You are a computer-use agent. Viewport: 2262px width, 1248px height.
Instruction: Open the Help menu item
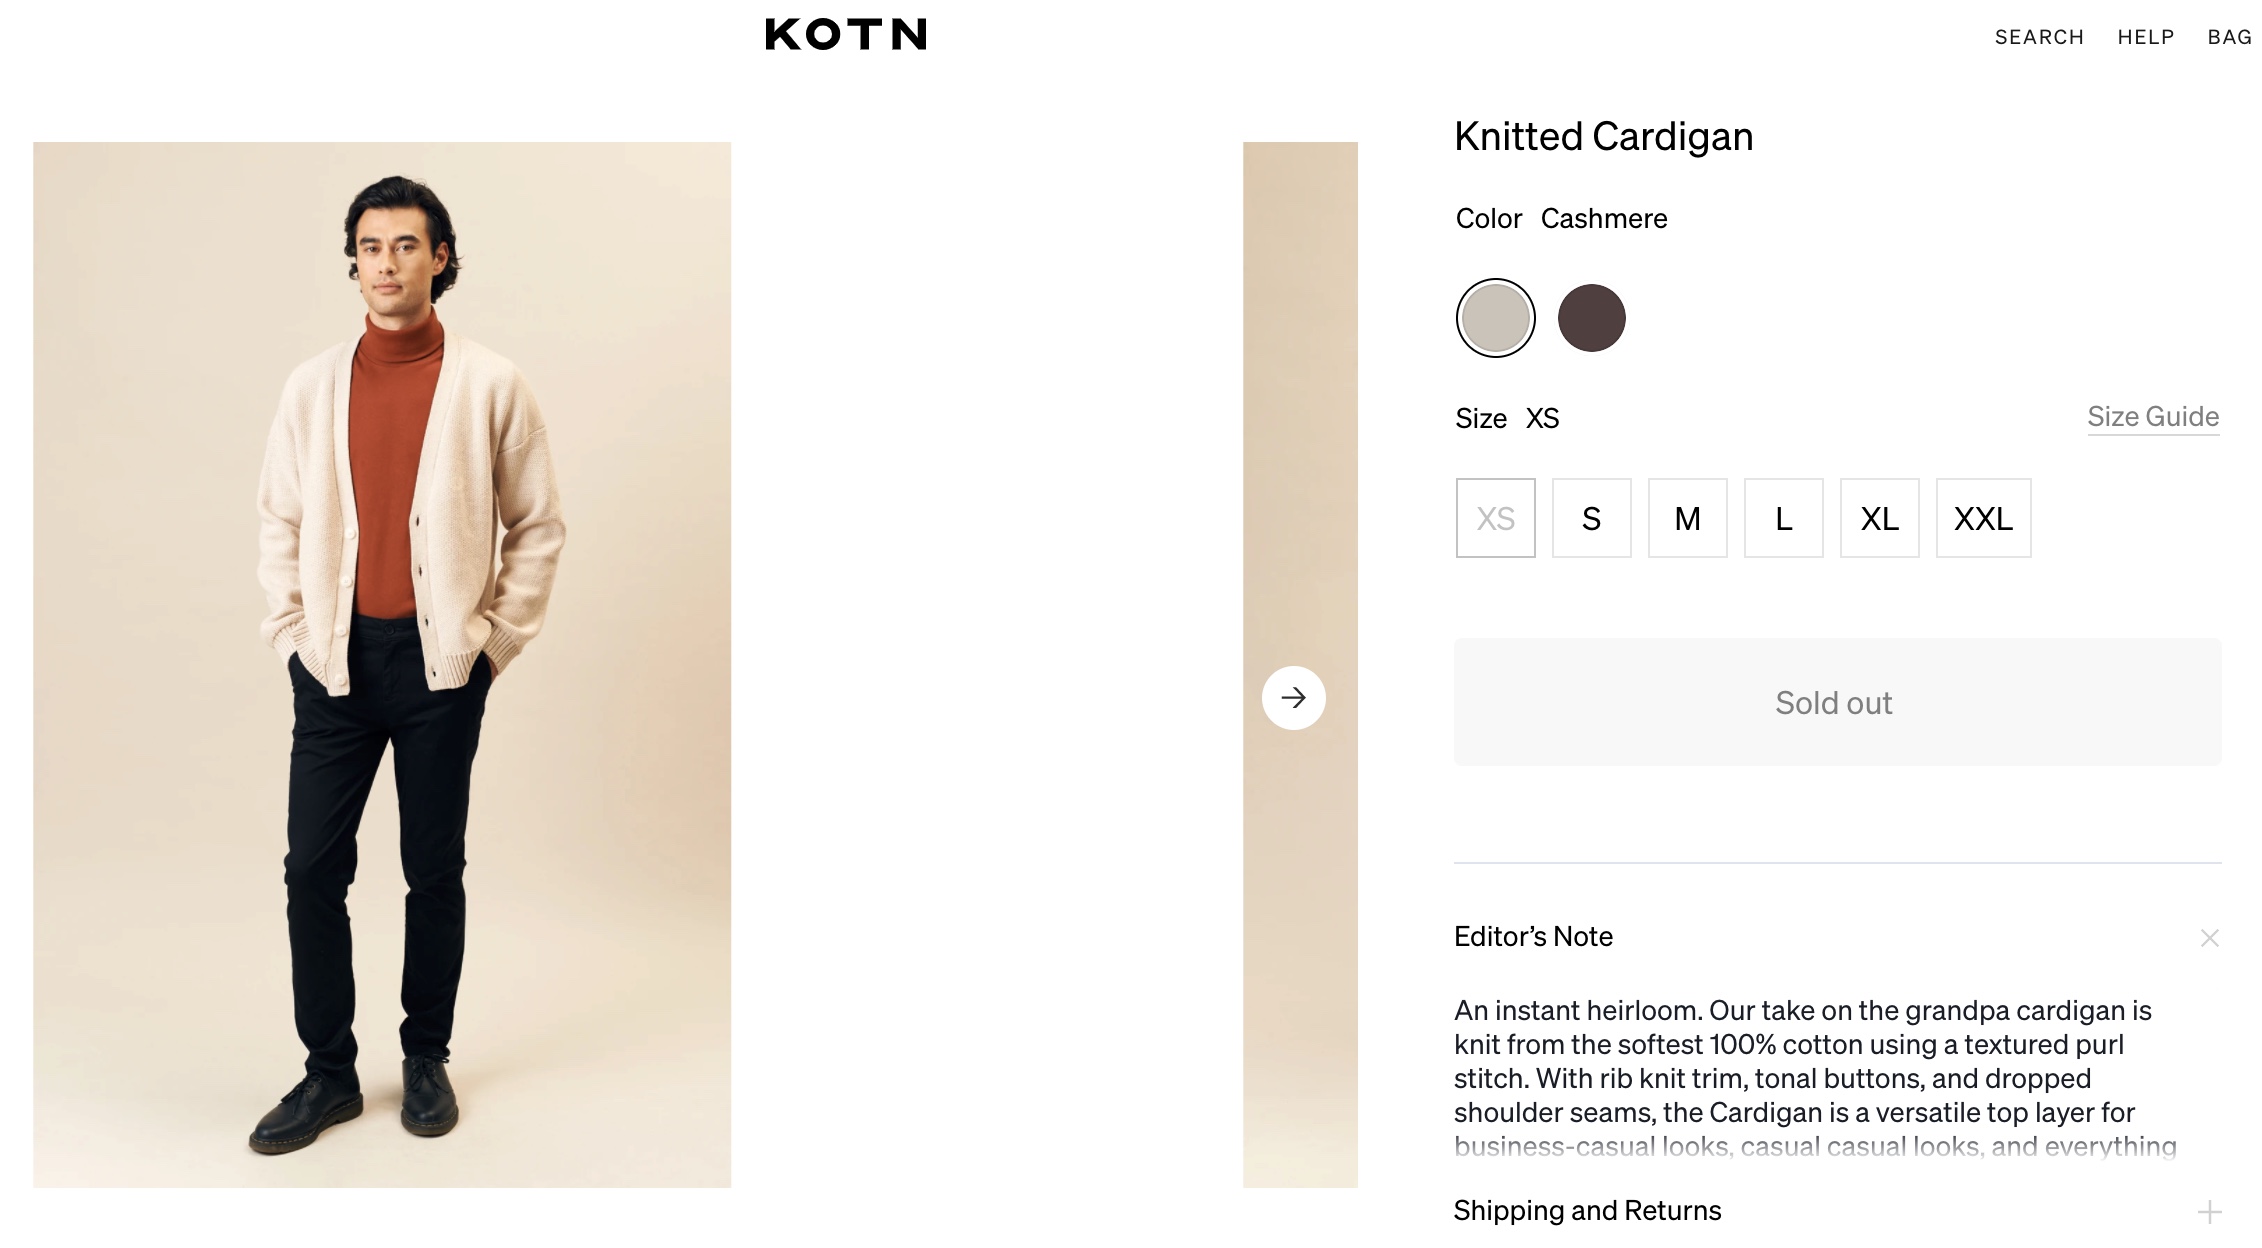(x=2145, y=37)
